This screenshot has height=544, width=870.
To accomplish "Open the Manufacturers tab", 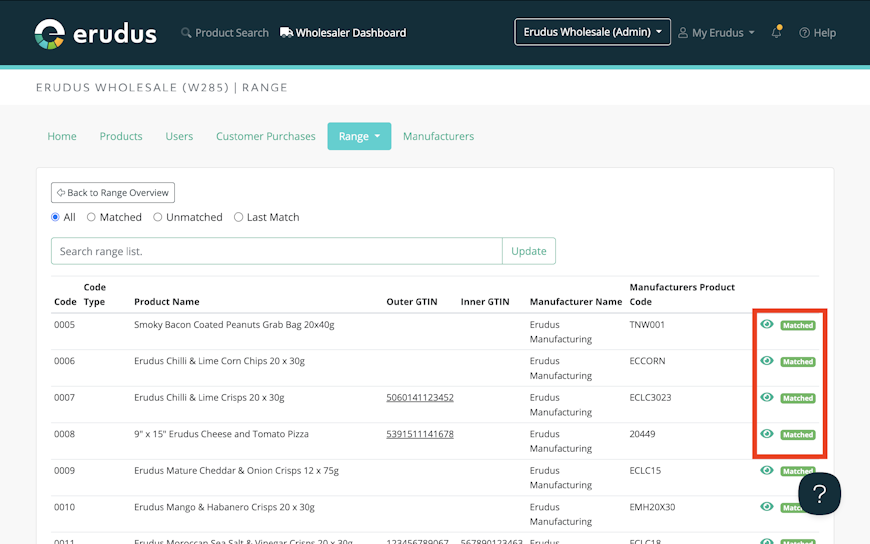I will [x=438, y=136].
